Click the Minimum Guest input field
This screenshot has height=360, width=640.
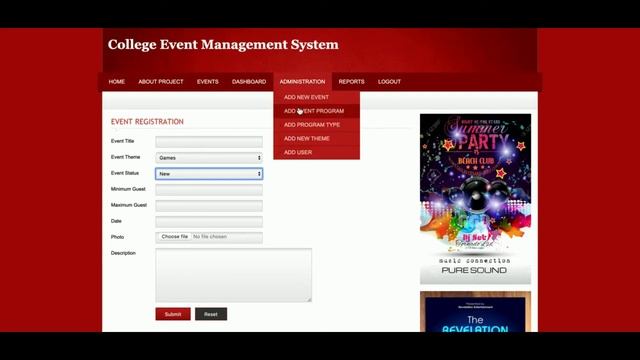[x=209, y=190]
